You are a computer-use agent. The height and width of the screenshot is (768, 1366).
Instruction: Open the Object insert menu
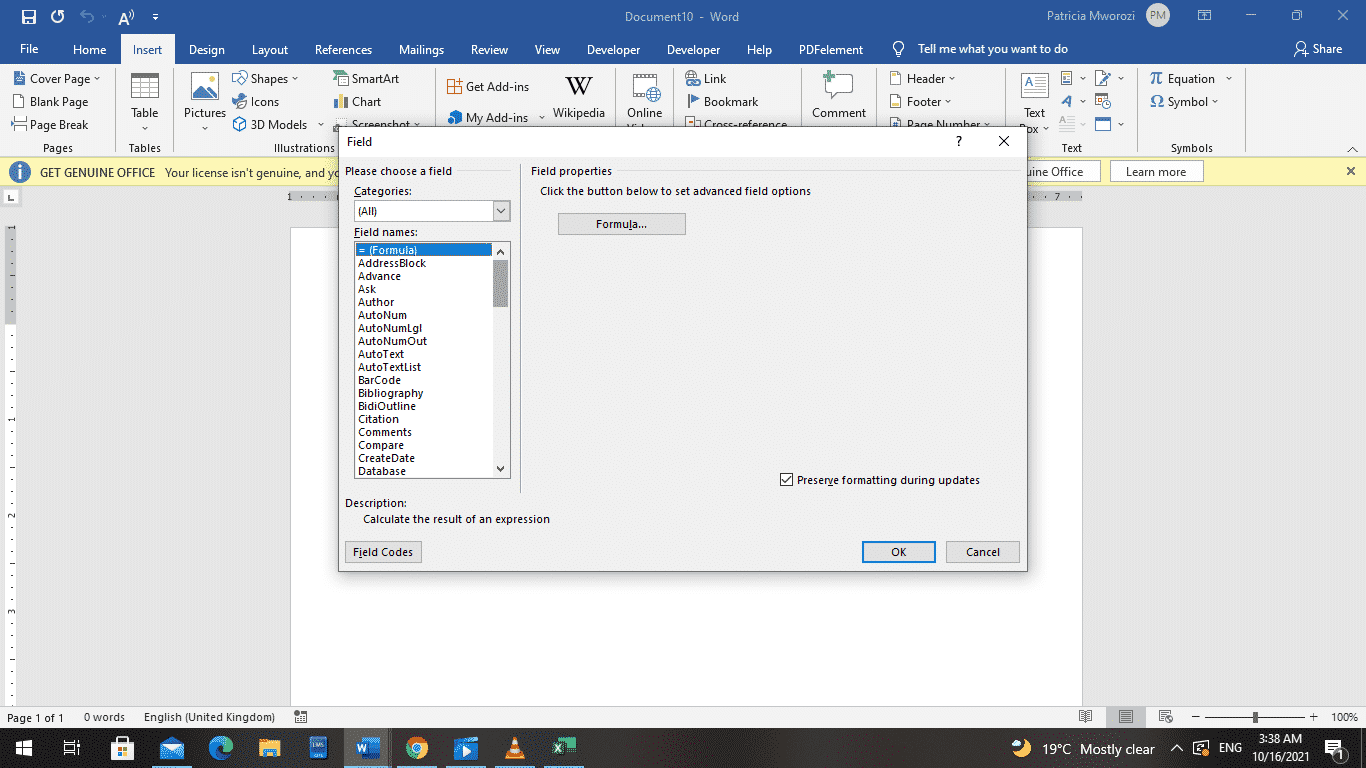(x=1108, y=124)
